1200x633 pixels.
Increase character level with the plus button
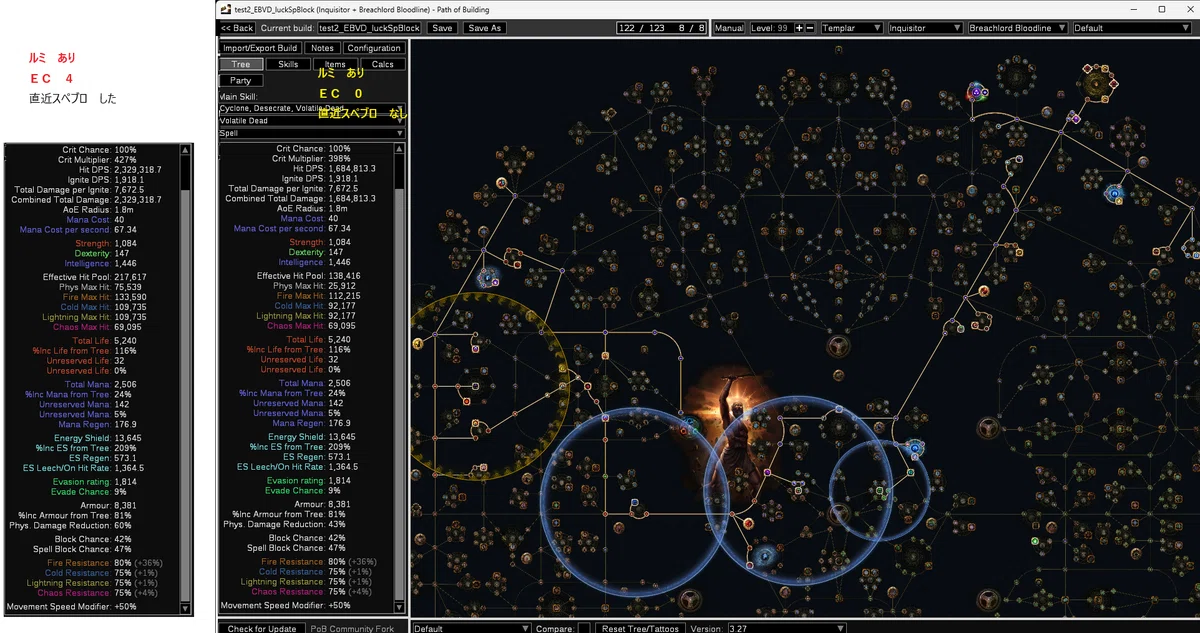click(799, 28)
